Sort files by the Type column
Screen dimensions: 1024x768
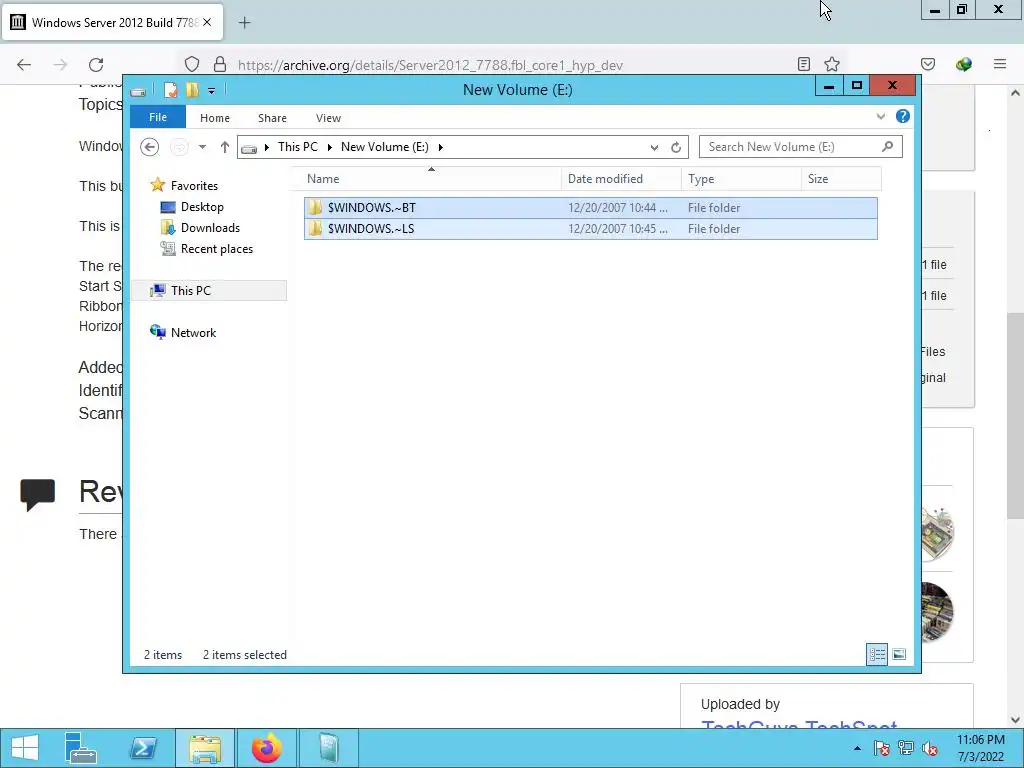click(741, 179)
